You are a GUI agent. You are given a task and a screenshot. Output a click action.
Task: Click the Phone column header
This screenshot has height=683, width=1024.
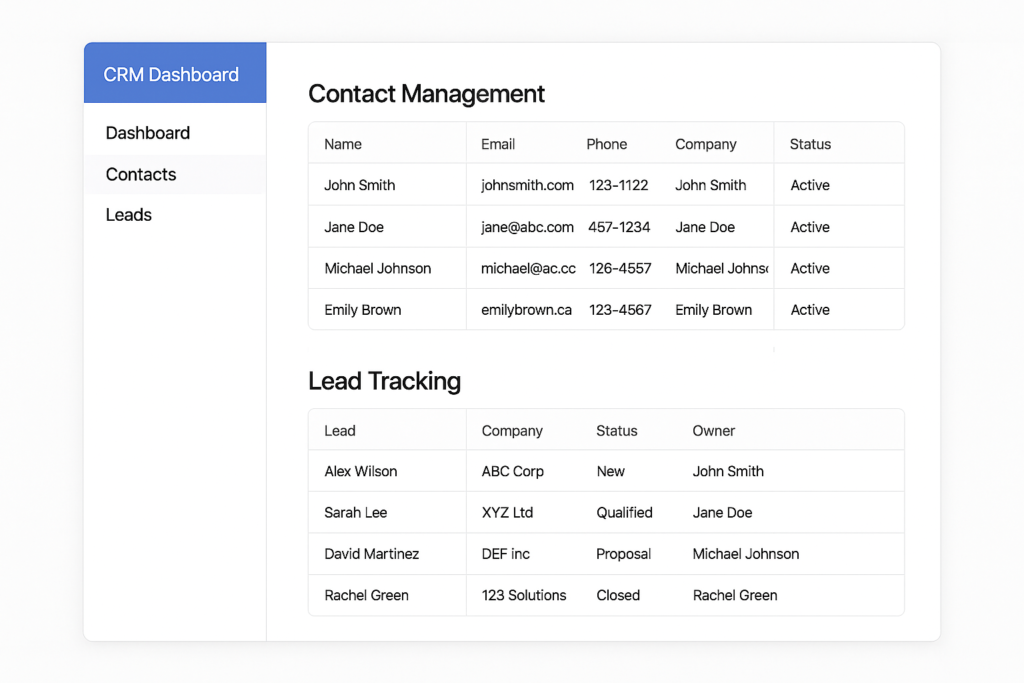pyautogui.click(x=607, y=144)
